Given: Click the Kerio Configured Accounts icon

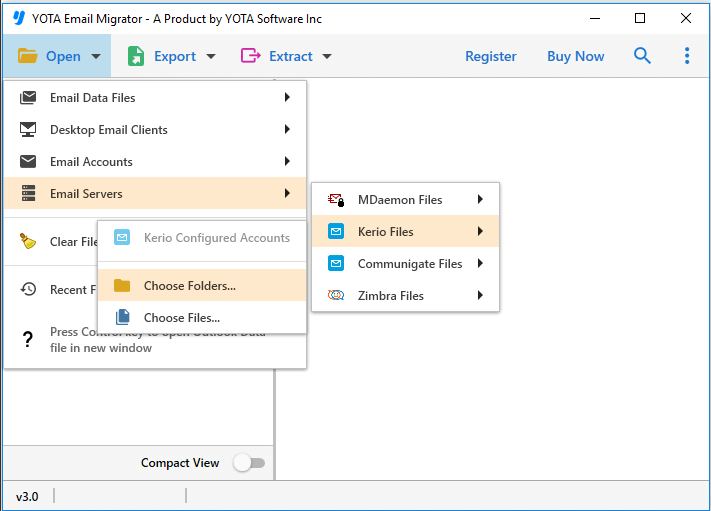Looking at the screenshot, I should click(122, 237).
